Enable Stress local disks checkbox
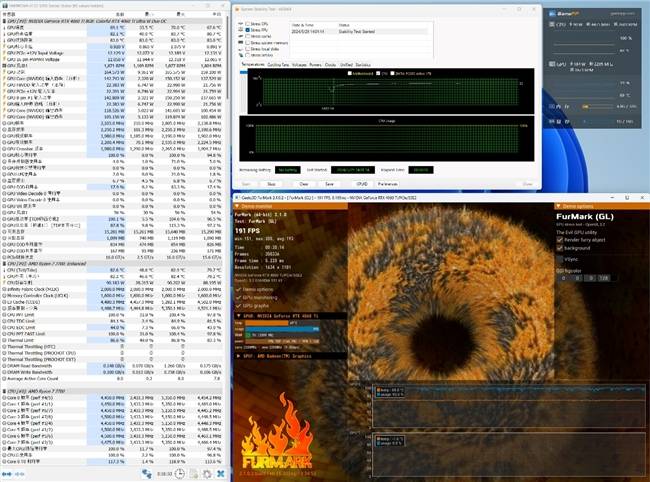This screenshot has width=650, height=482. point(247,48)
